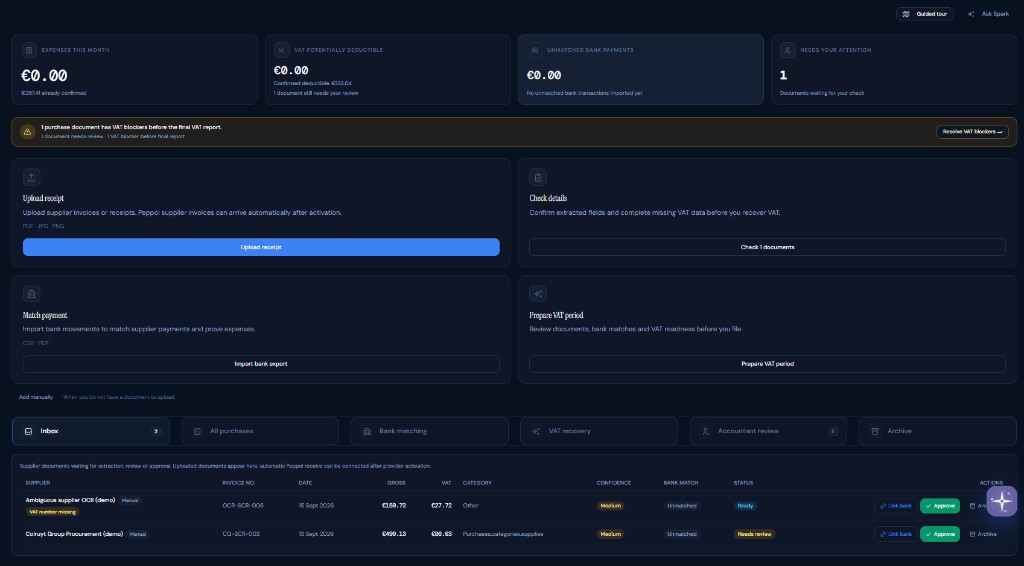
Task: Click the €27.72 VAT amount
Action: [x=441, y=505]
